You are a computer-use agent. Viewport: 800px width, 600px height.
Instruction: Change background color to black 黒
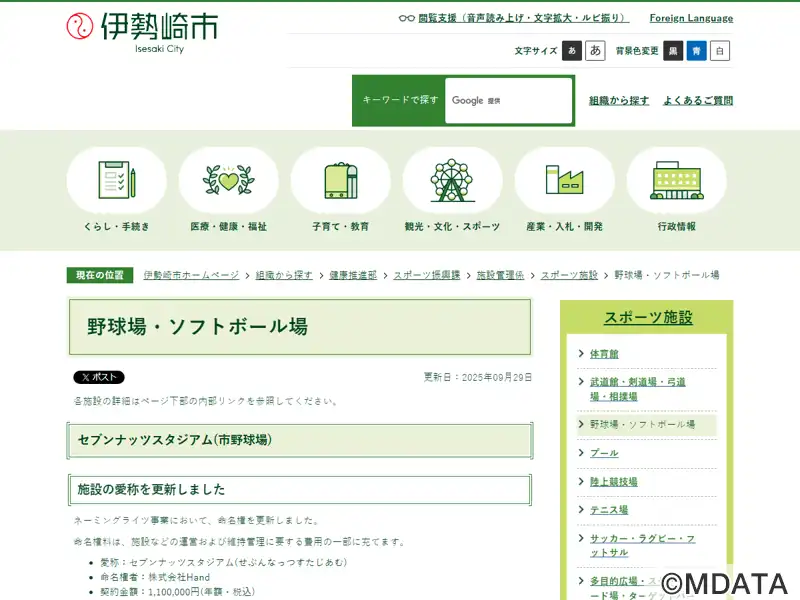coord(673,51)
